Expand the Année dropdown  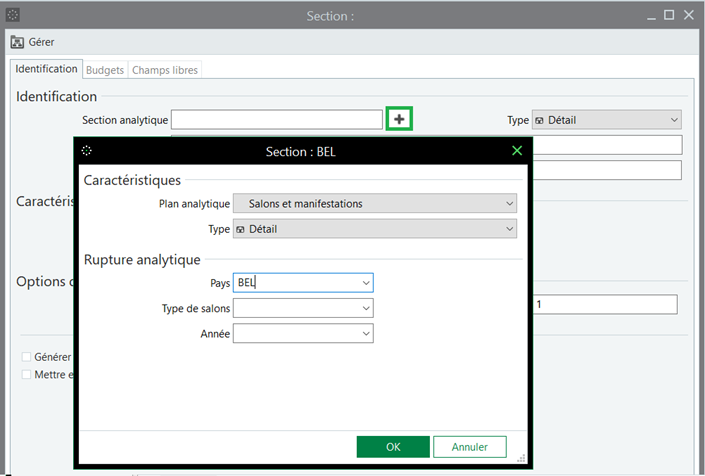click(366, 334)
